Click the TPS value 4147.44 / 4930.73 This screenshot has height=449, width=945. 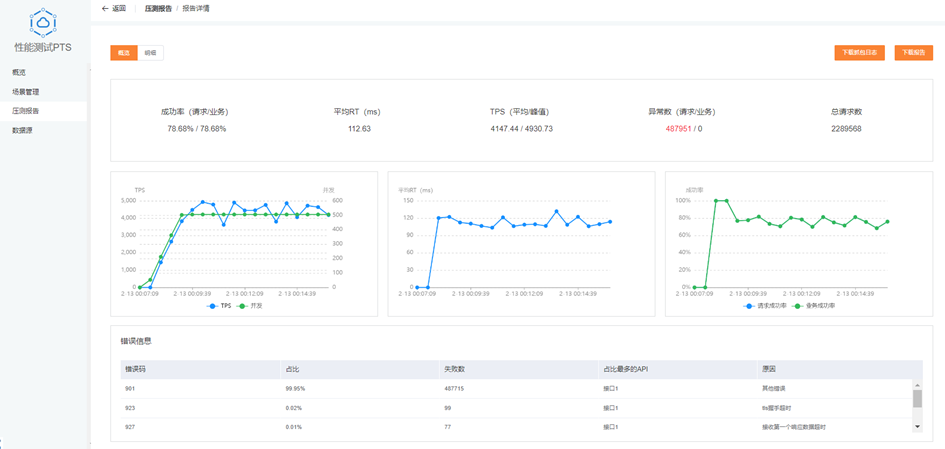pyautogui.click(x=521, y=129)
